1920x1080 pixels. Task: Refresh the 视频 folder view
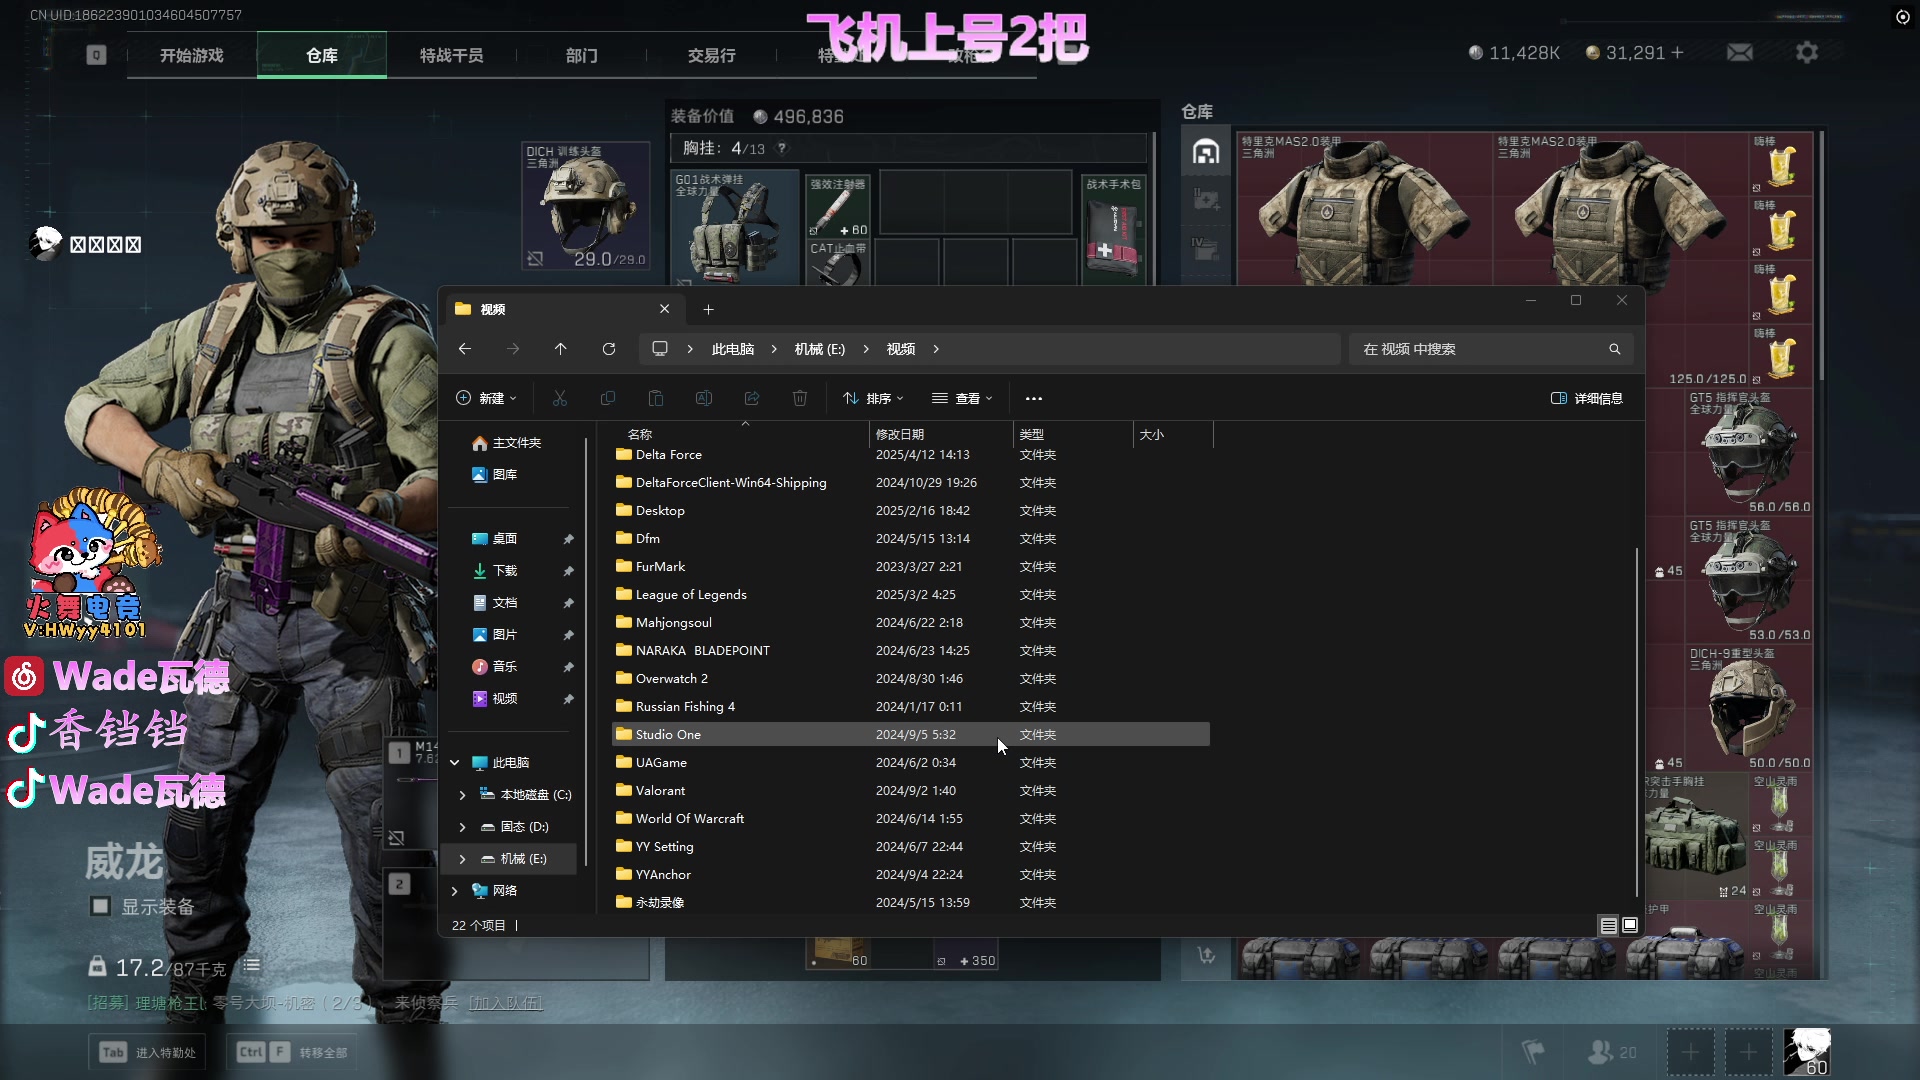[x=609, y=349]
